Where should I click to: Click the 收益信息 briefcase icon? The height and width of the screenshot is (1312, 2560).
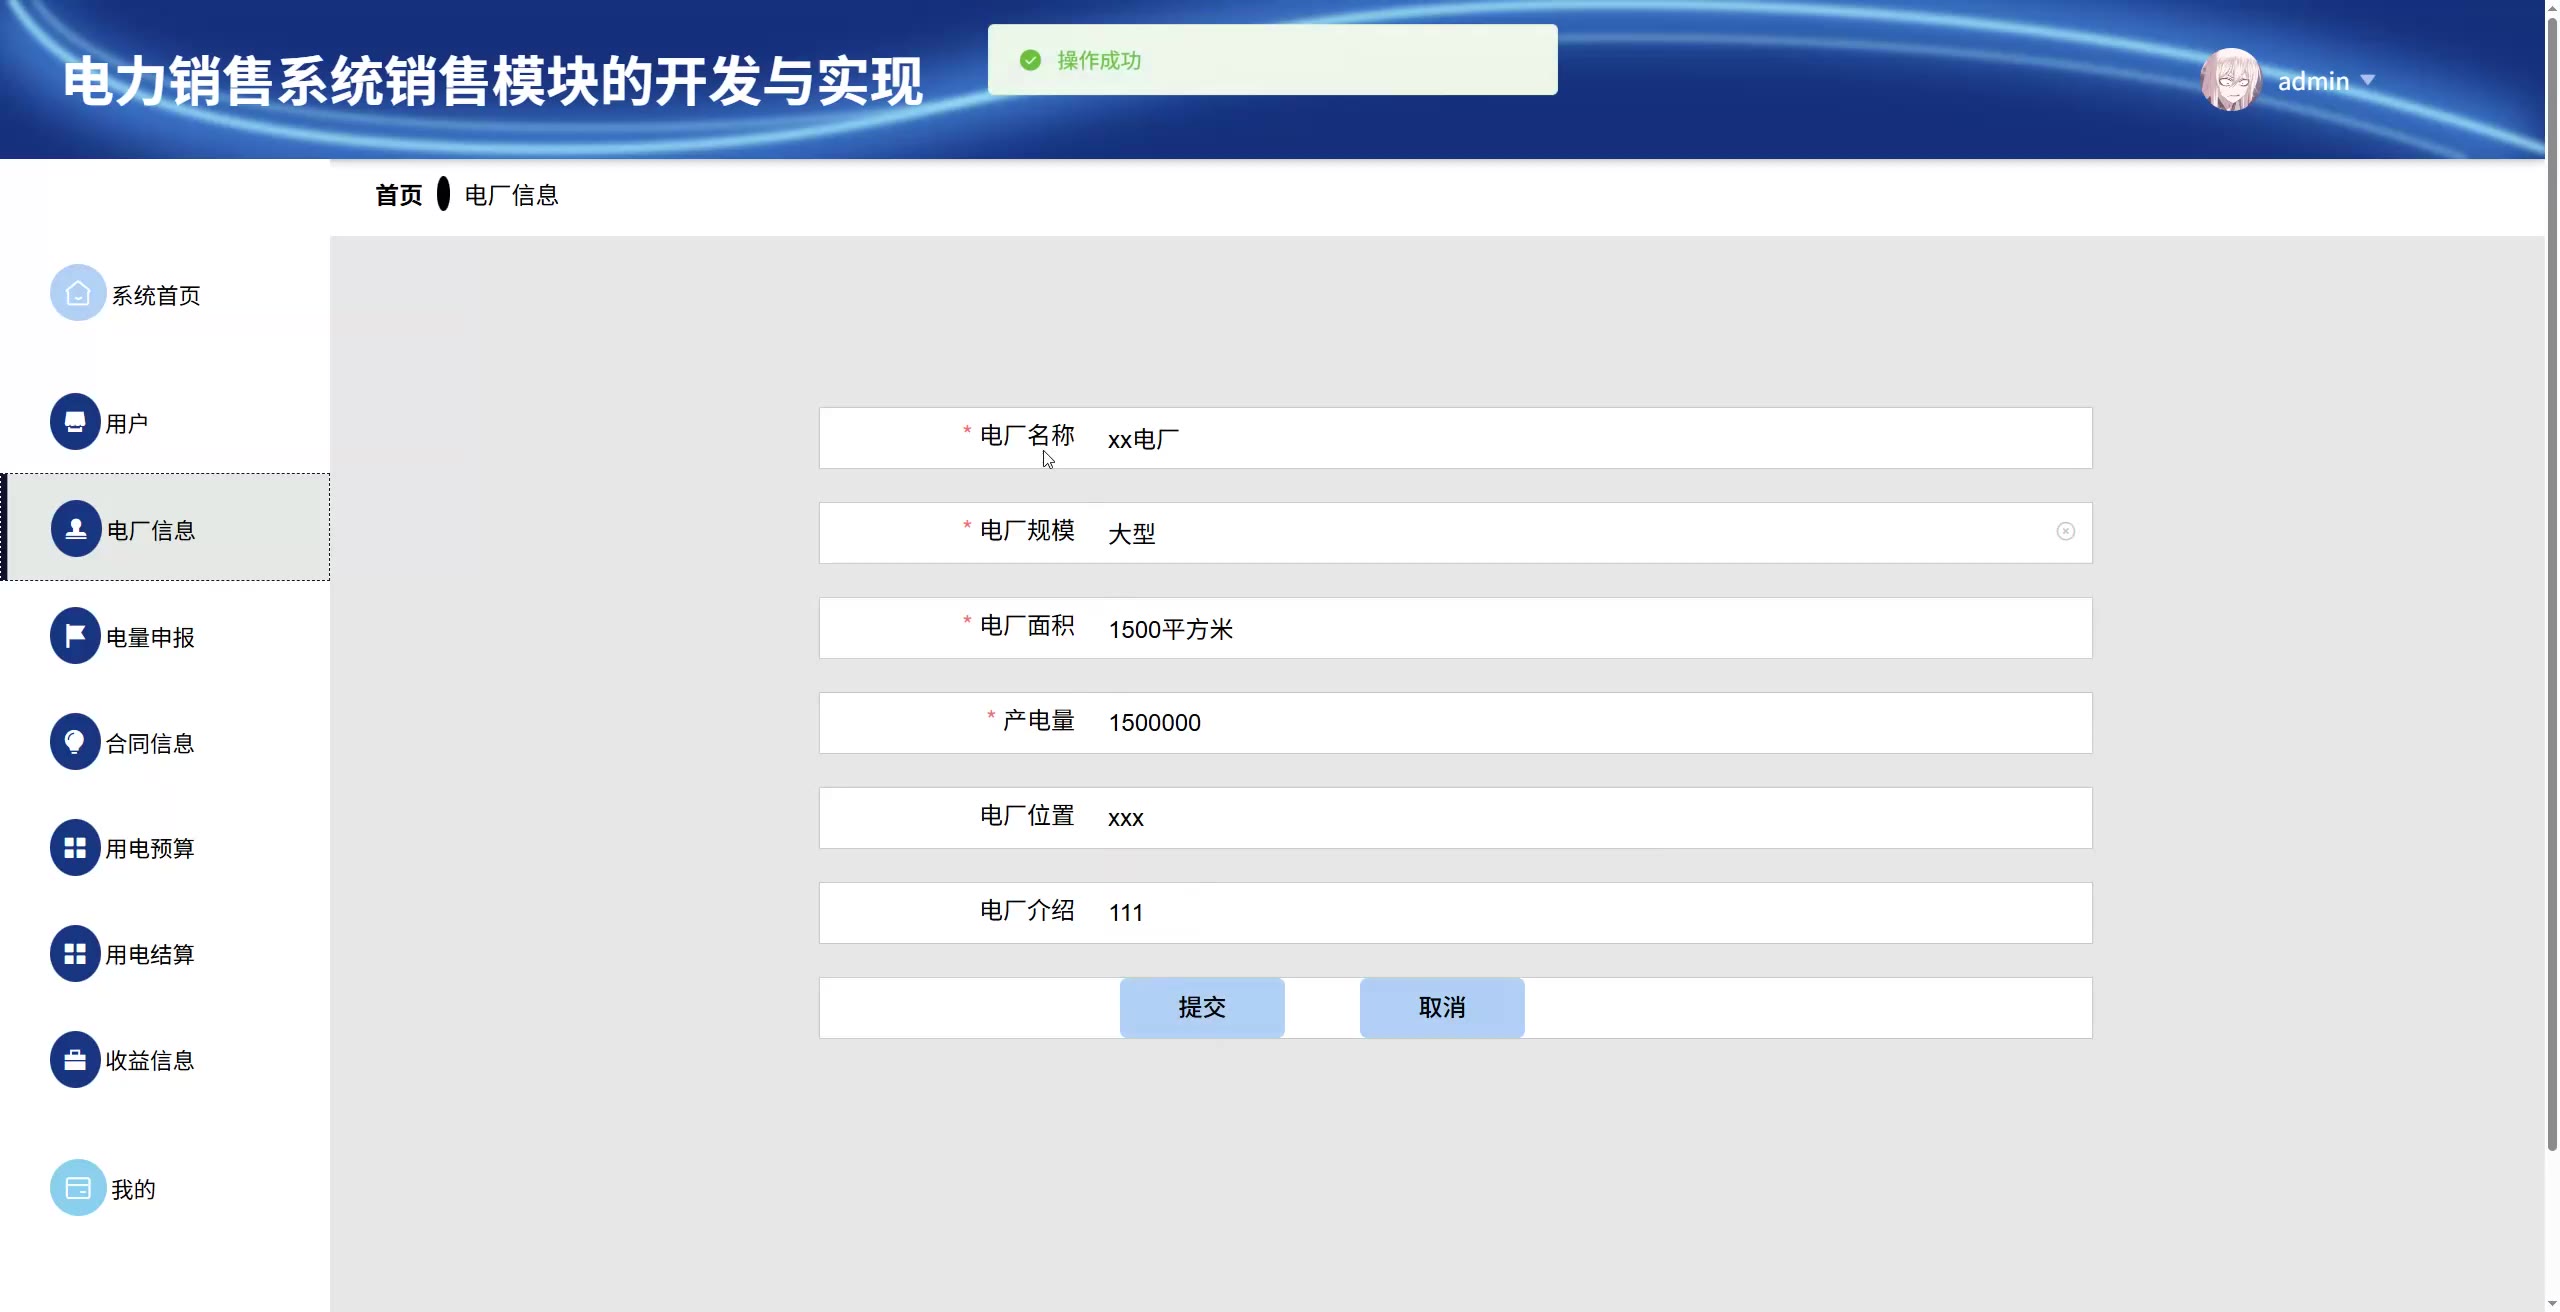[75, 1060]
